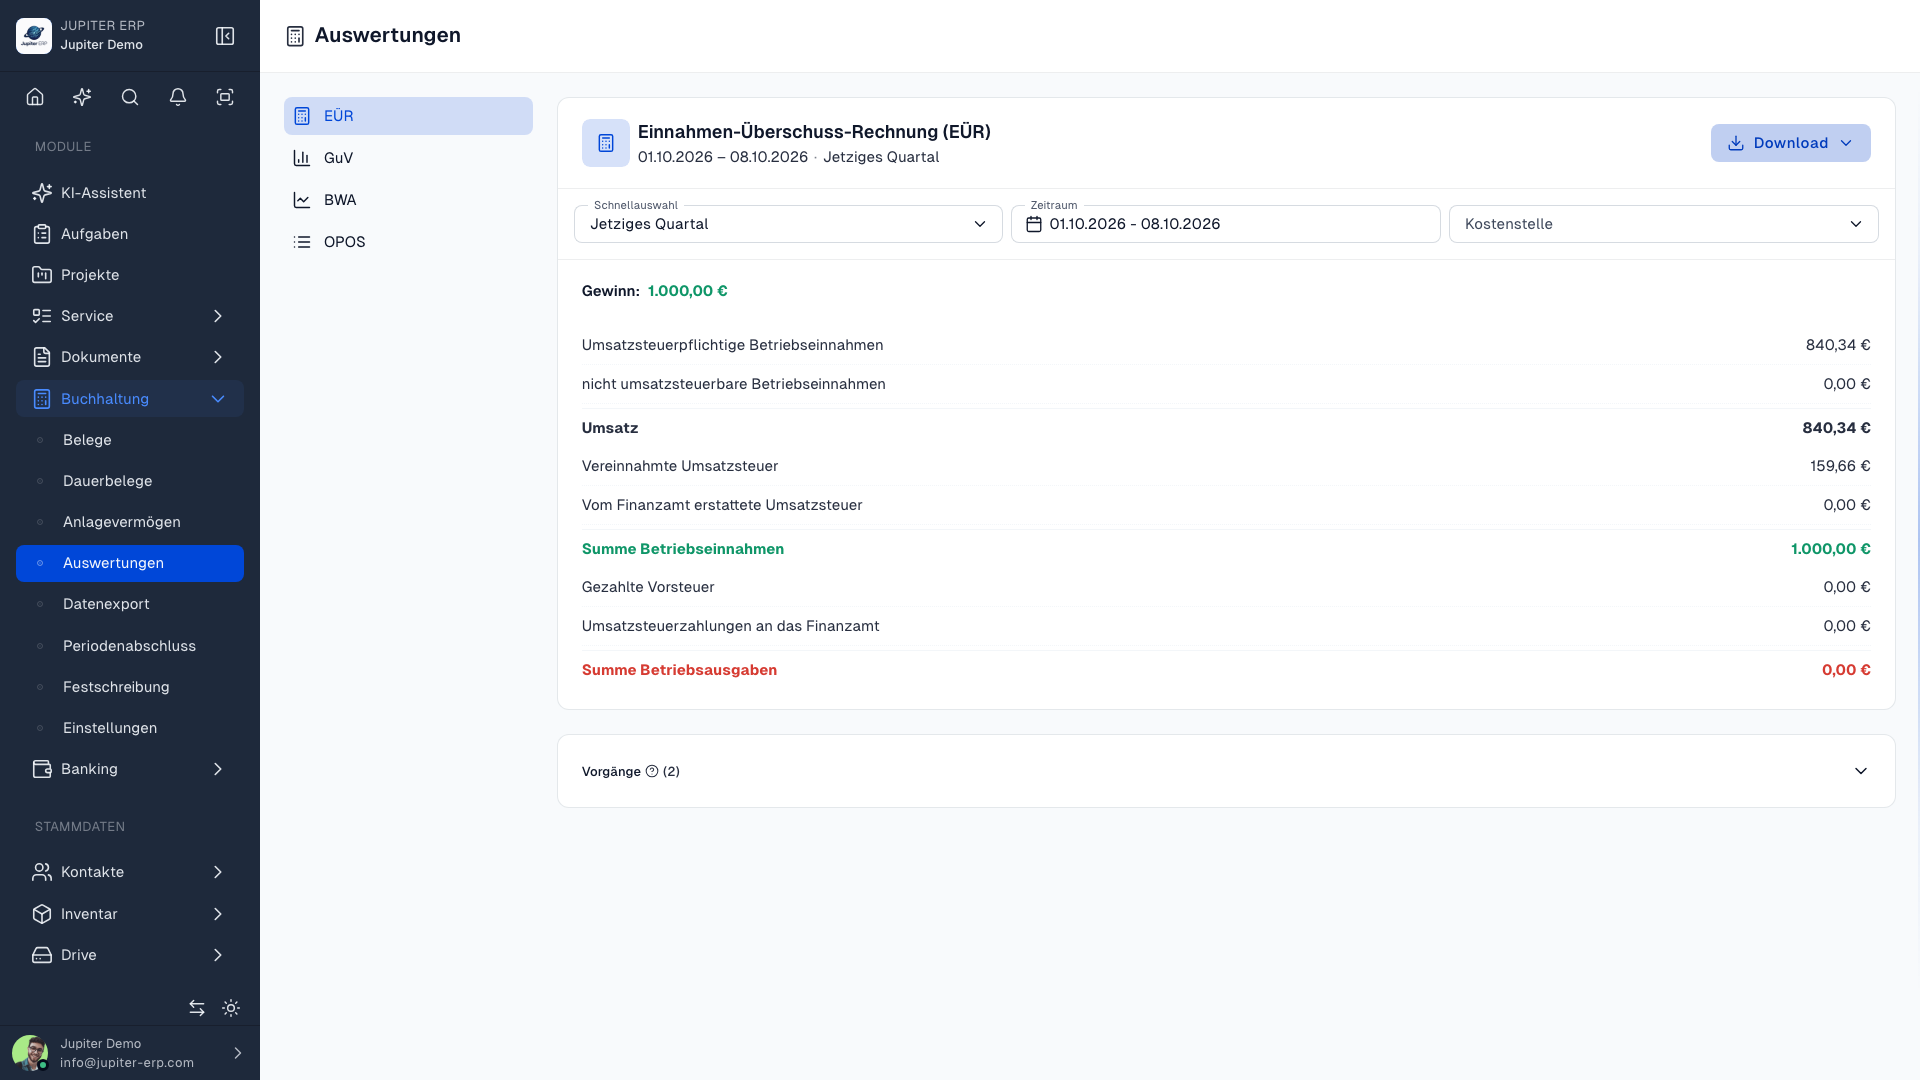
Task: Click the Auswertungen page title icon
Action: (295, 36)
